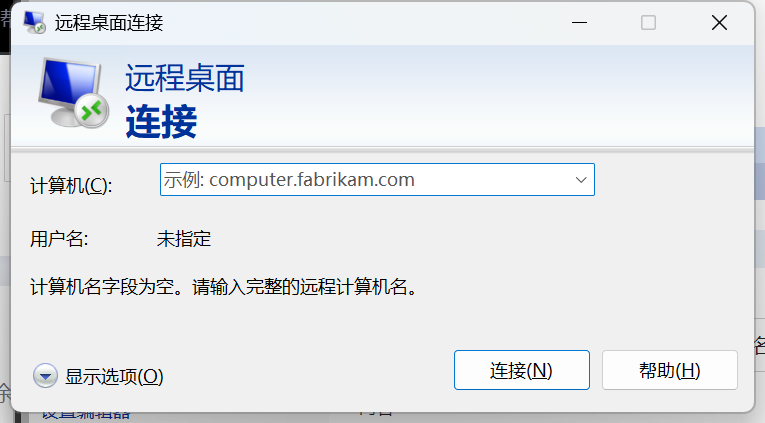Screen dimensions: 765x423
Task: Minimize the Remote Desktop Connection window
Action: coord(579,22)
